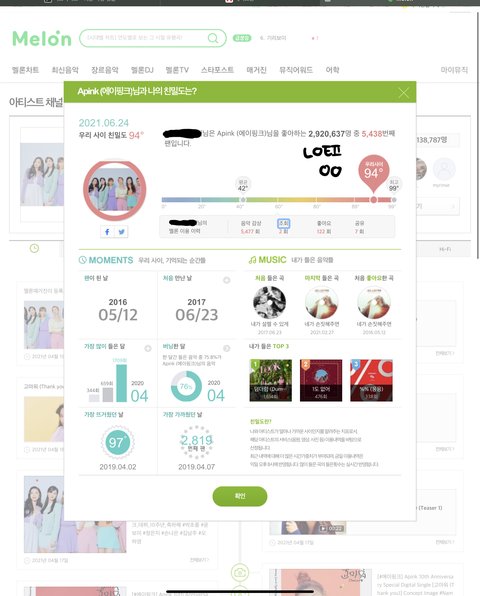Click the Melon logo
The height and width of the screenshot is (596, 480).
[42, 38]
